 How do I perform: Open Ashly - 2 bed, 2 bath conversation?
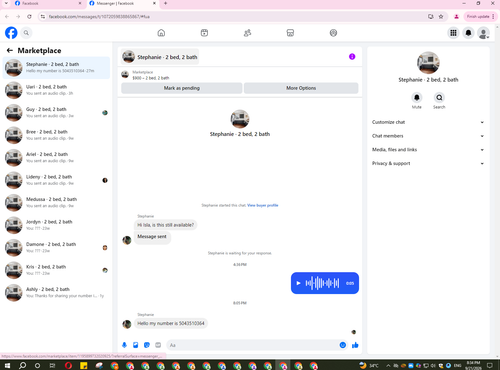56,293
